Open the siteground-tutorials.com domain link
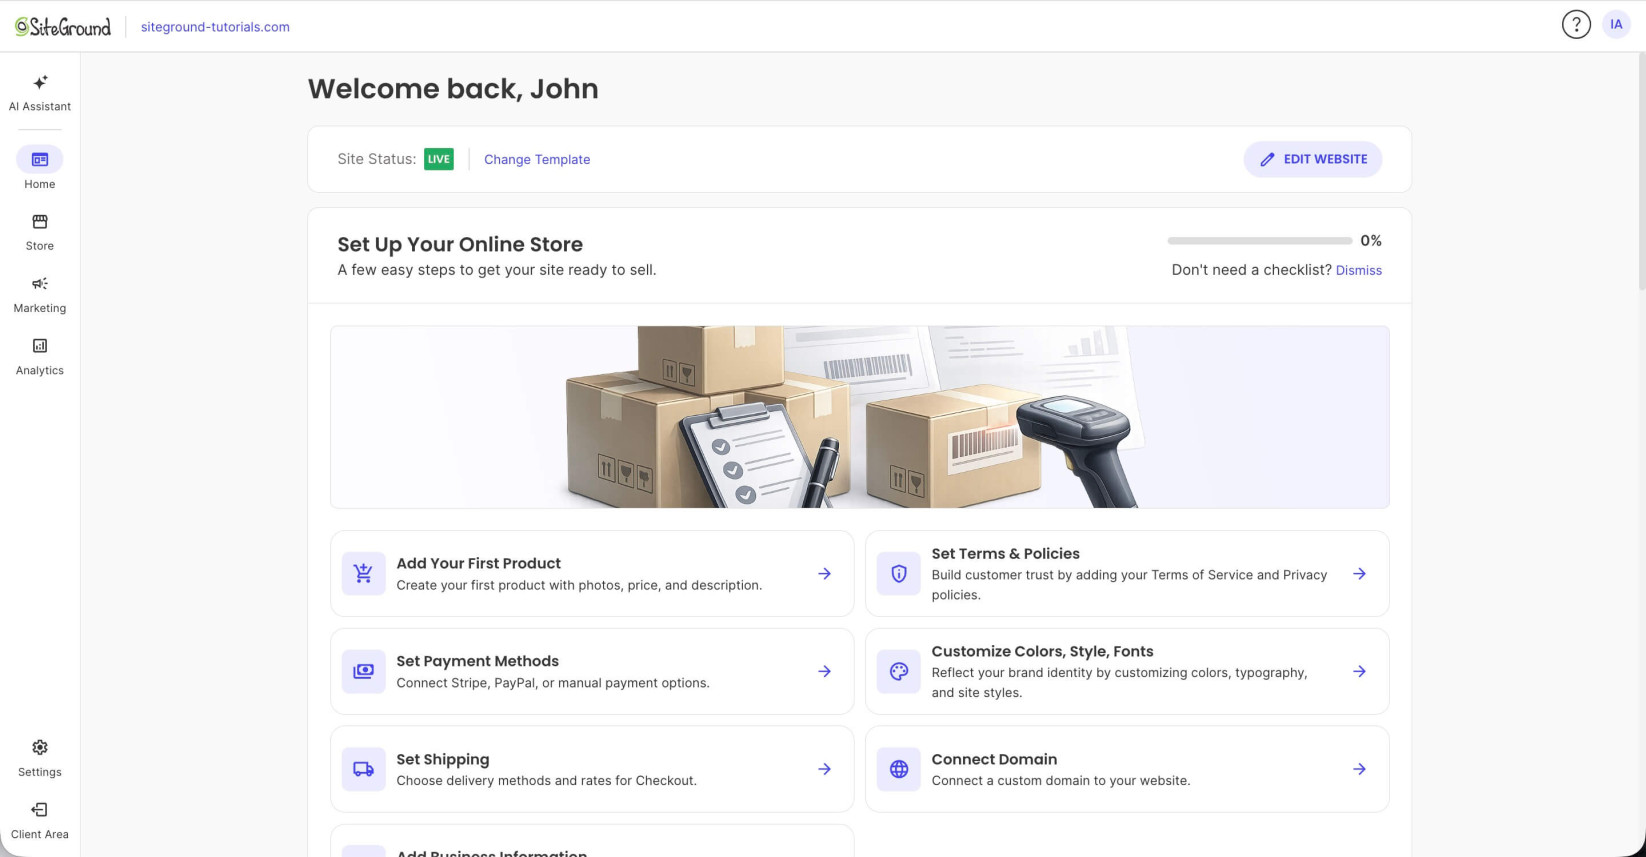 tap(215, 27)
